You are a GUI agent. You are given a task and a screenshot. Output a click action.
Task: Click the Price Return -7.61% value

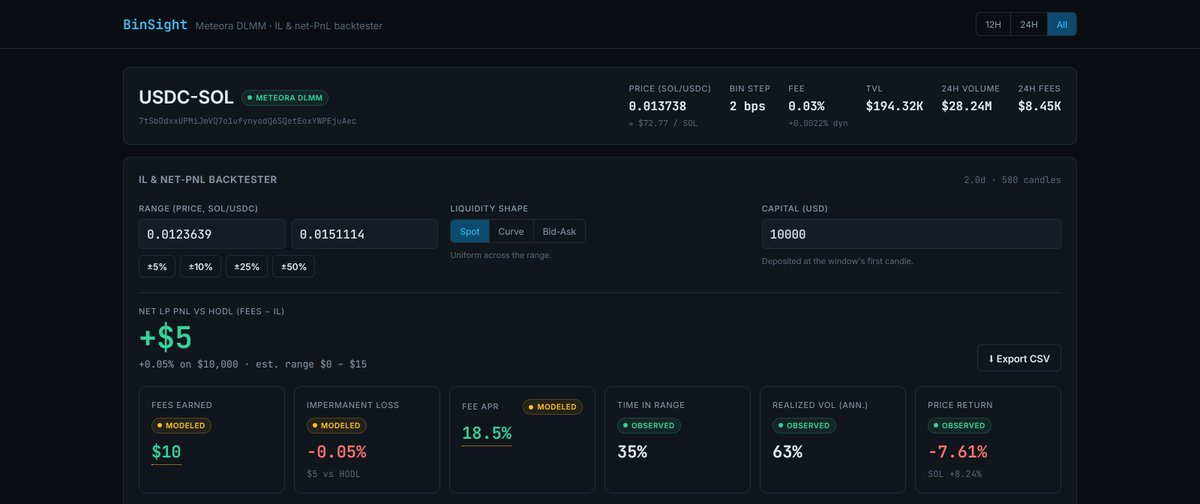click(x=958, y=452)
